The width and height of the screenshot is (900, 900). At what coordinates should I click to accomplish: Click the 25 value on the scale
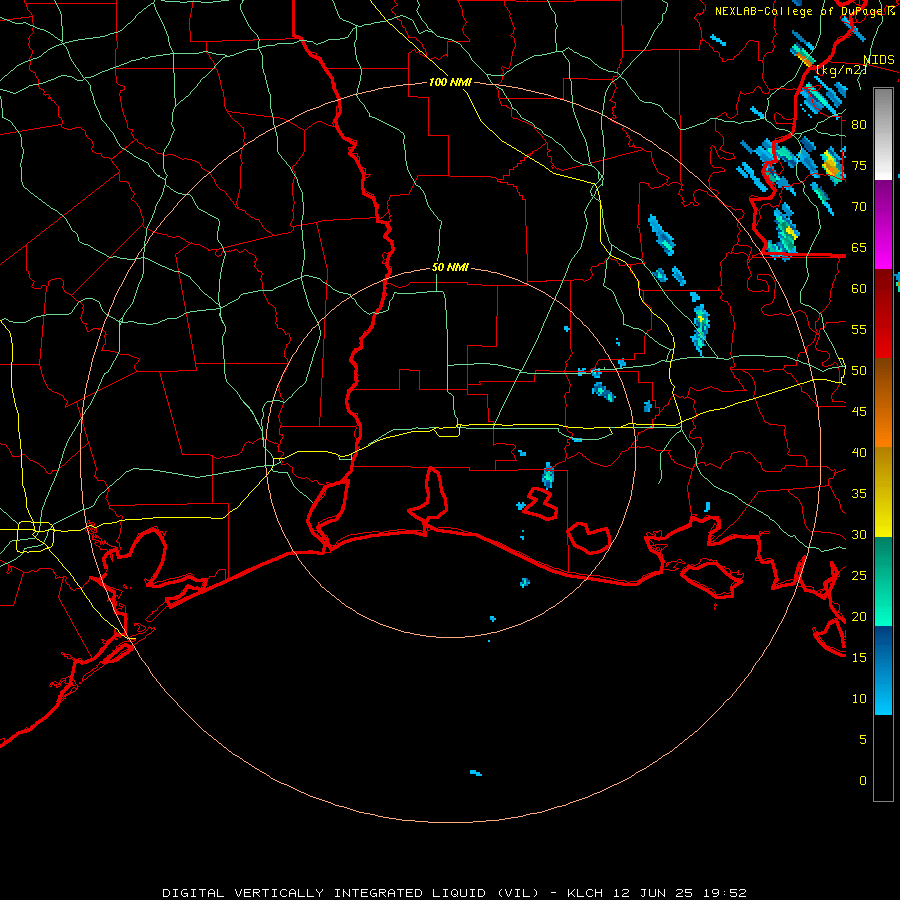(859, 576)
